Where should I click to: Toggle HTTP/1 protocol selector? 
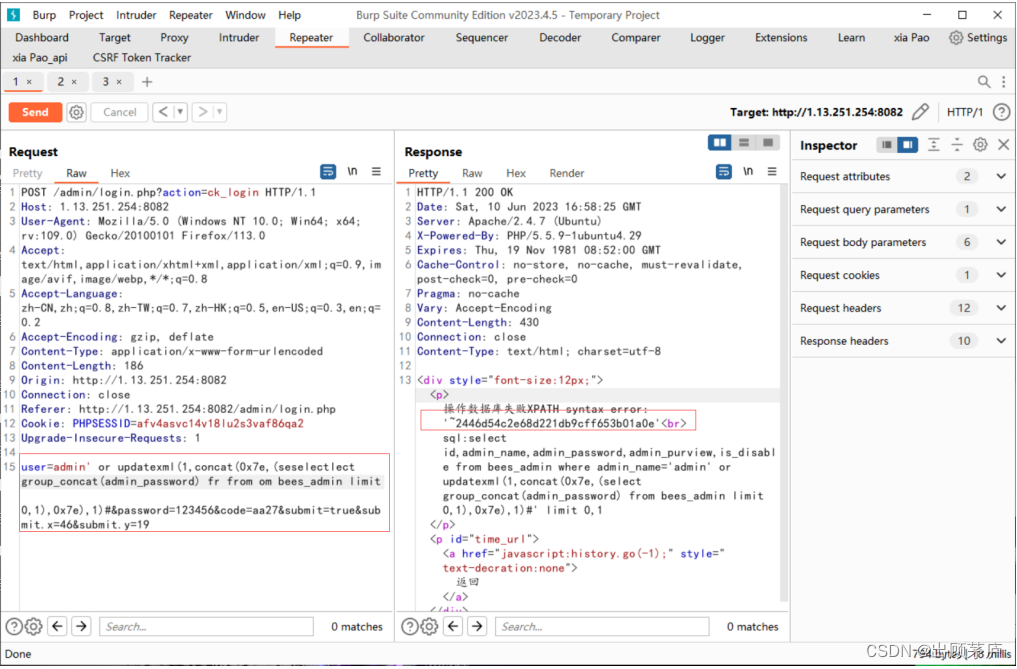[x=964, y=112]
